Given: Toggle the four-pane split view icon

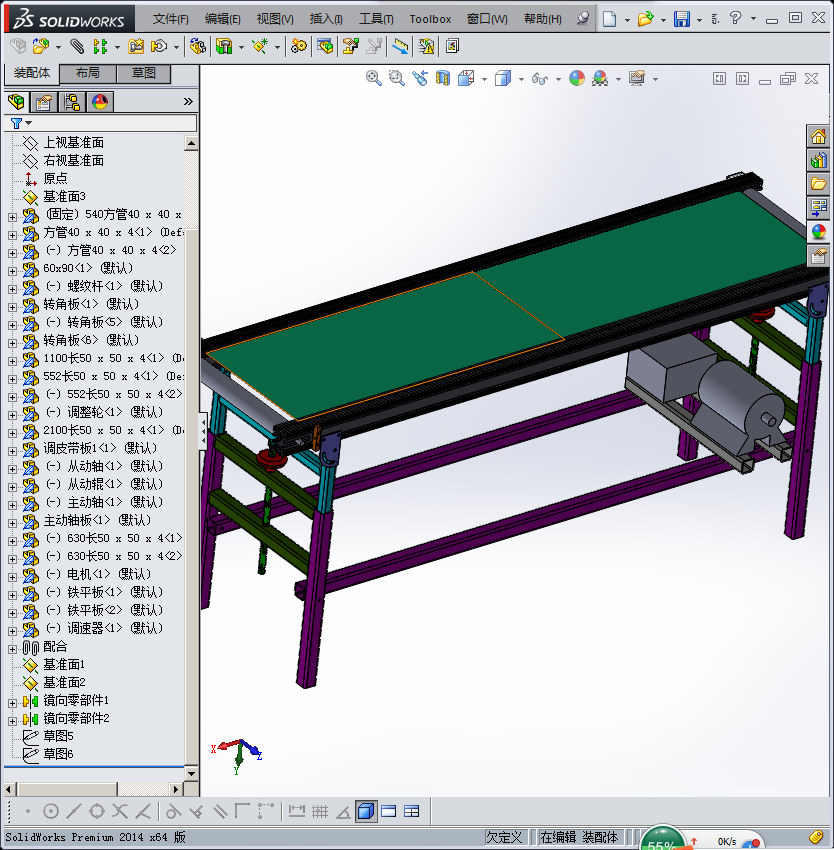Looking at the screenshot, I should point(412,811).
